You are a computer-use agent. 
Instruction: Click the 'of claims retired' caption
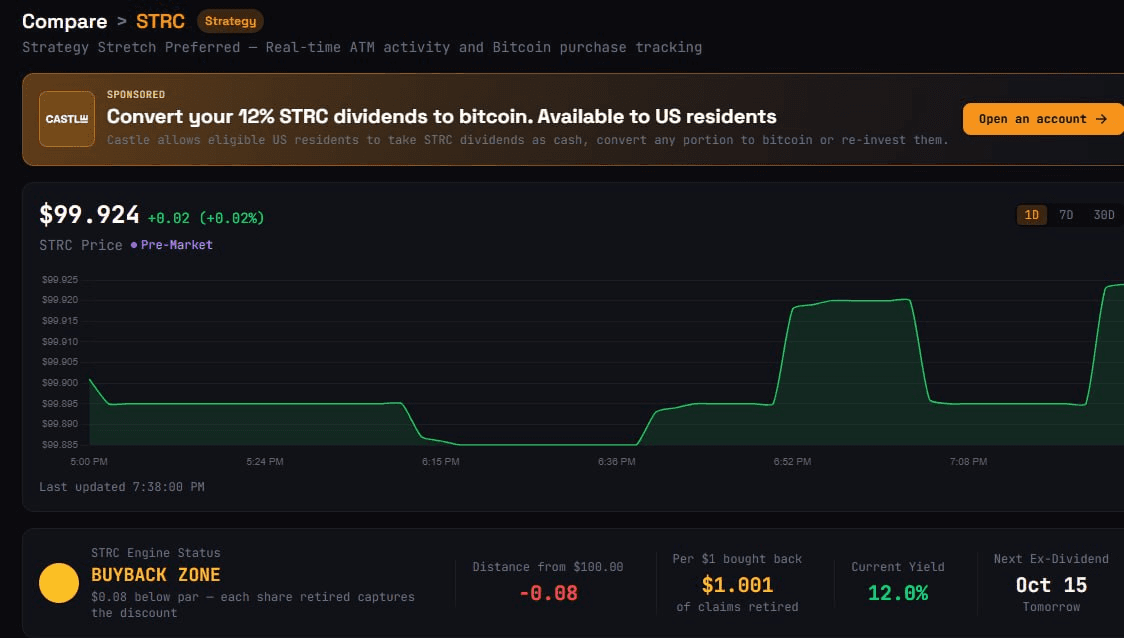pyautogui.click(x=737, y=607)
